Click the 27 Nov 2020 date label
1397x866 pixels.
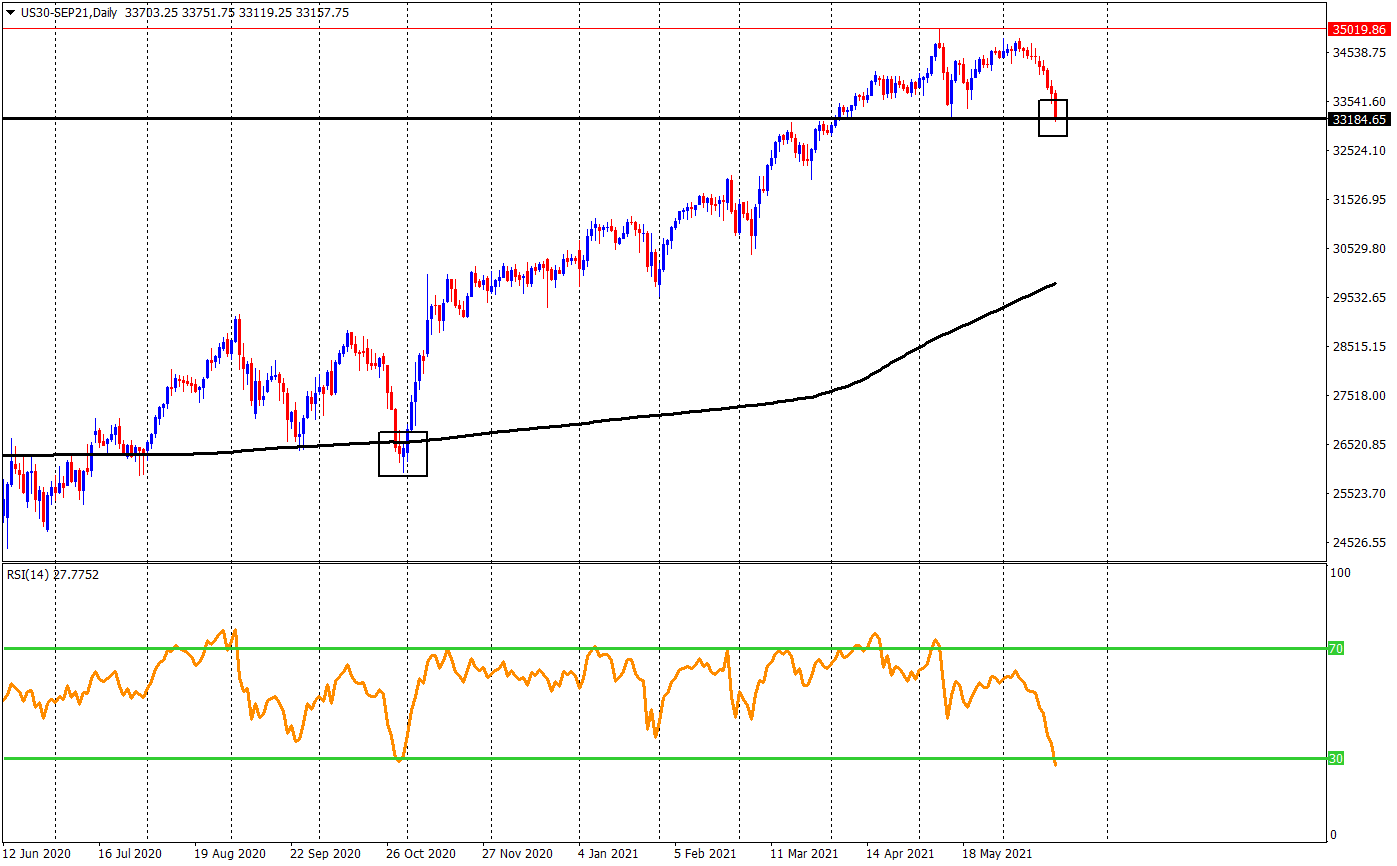(x=517, y=854)
